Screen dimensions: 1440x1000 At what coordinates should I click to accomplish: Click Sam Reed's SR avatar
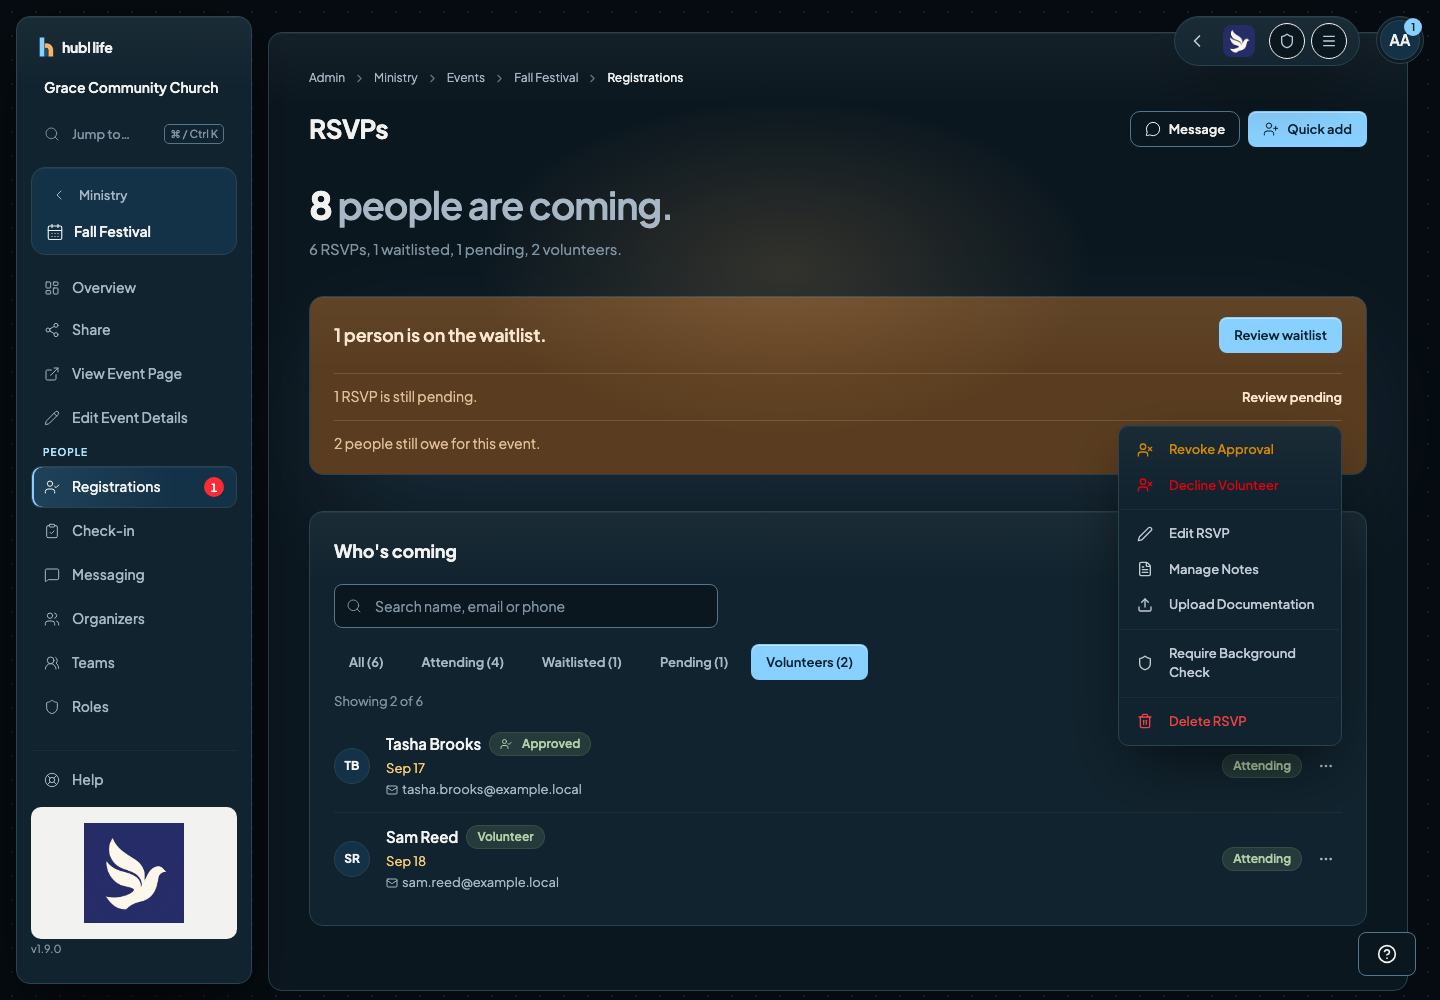[x=352, y=859]
